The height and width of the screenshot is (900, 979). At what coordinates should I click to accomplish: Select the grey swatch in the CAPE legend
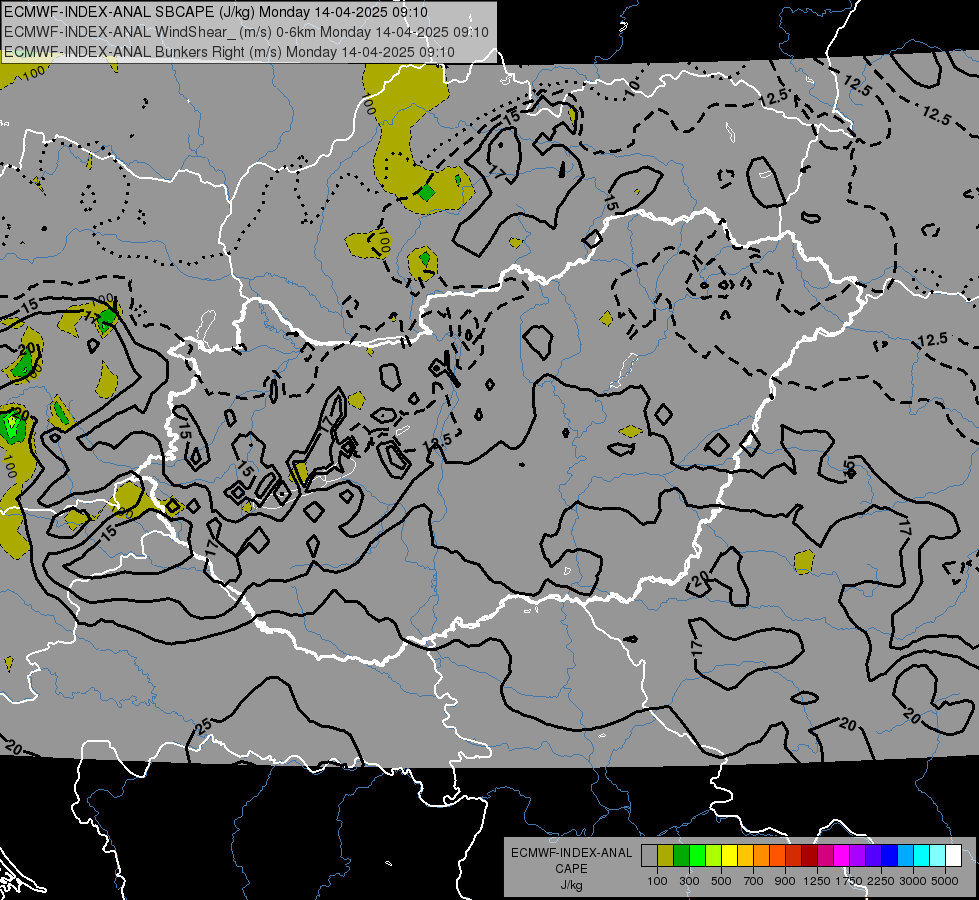[649, 856]
